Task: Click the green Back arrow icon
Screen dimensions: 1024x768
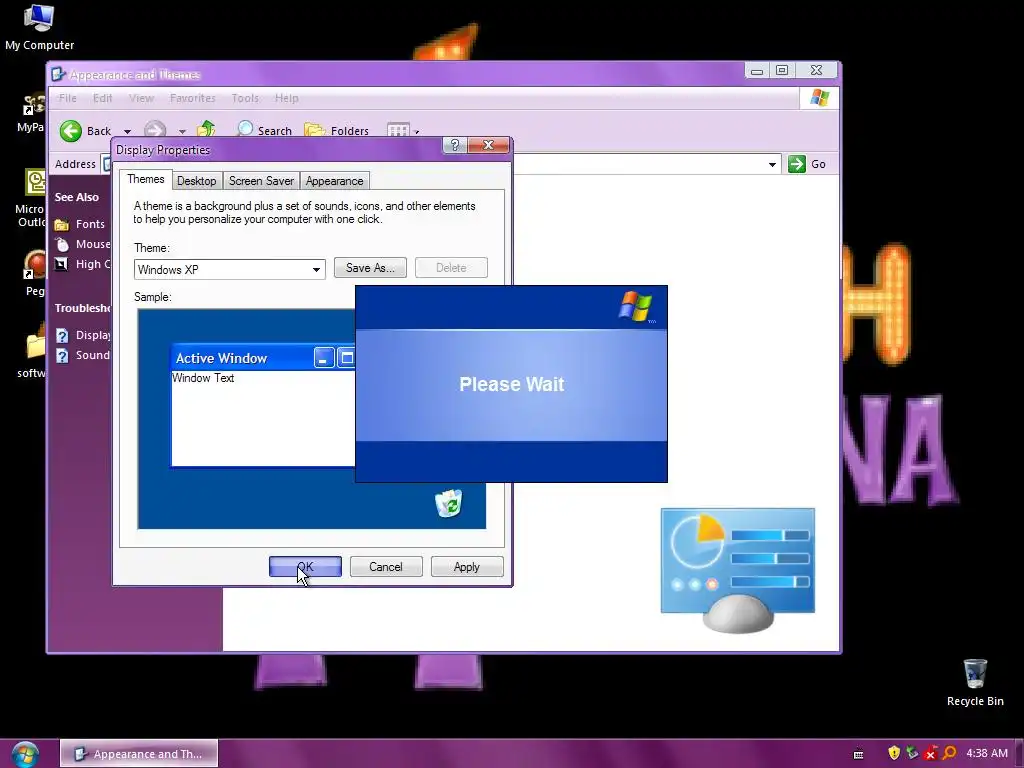Action: click(71, 131)
